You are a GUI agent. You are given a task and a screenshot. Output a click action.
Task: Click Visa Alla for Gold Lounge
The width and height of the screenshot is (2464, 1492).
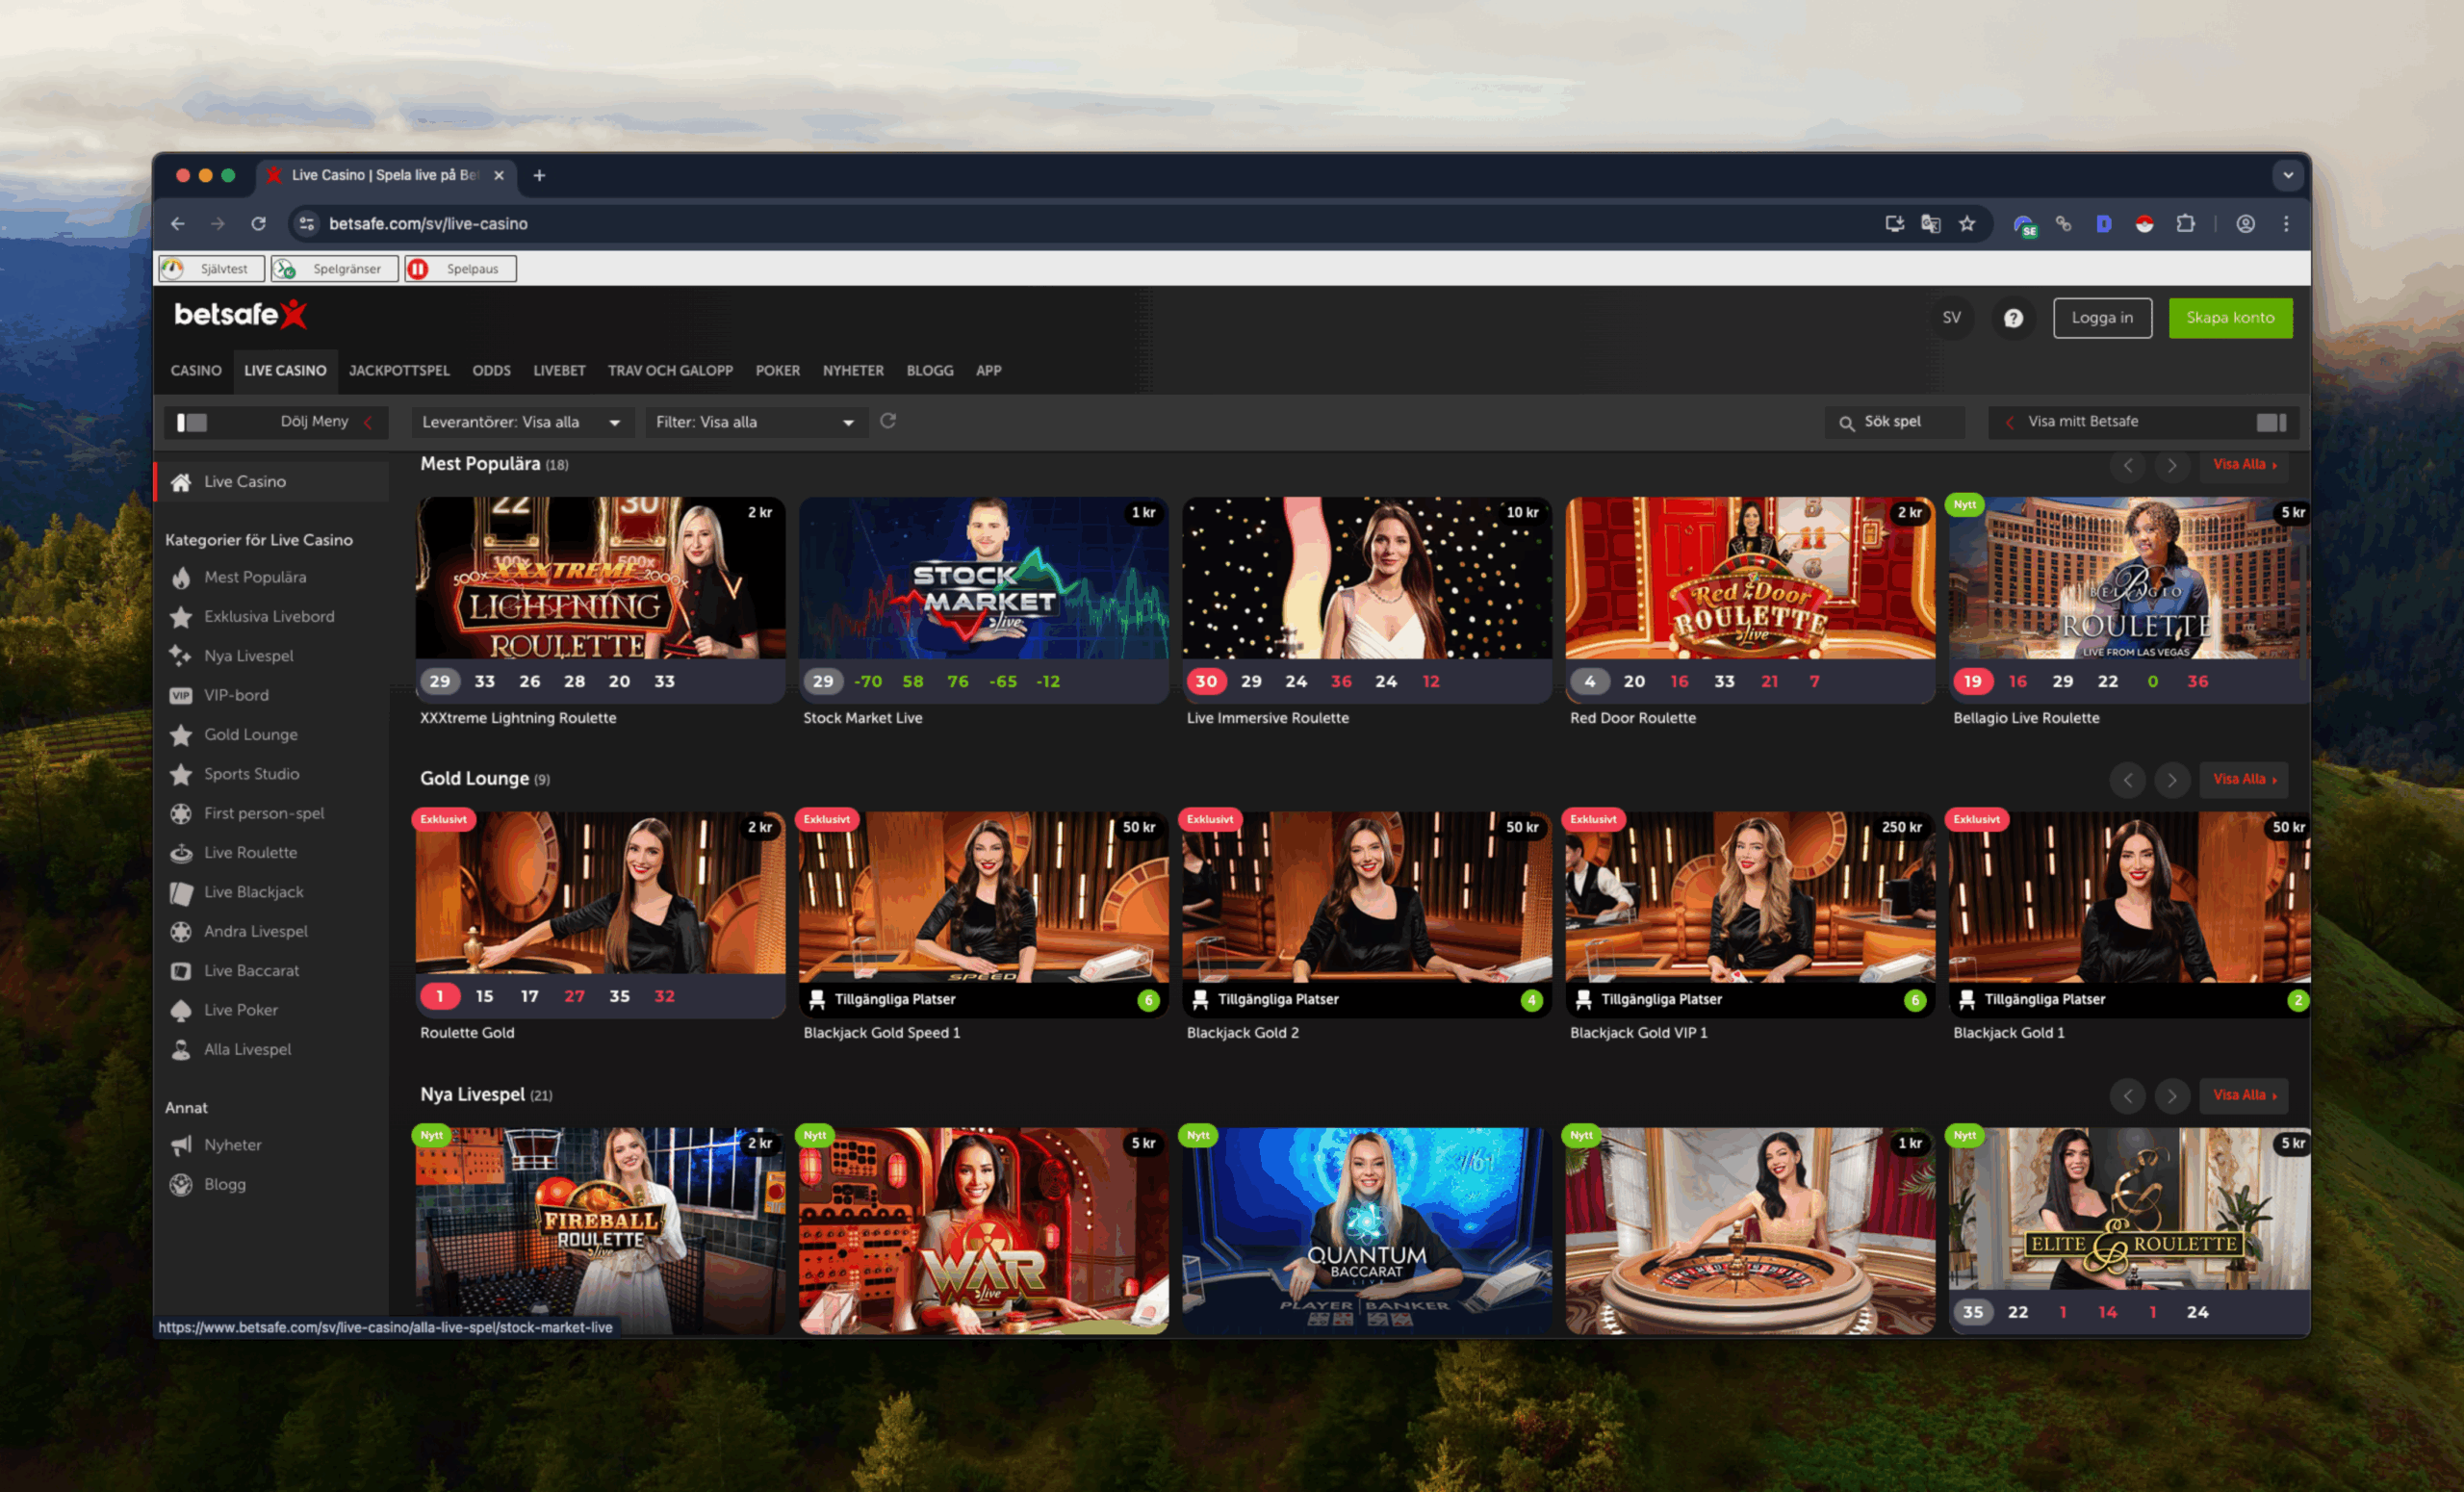point(2243,780)
